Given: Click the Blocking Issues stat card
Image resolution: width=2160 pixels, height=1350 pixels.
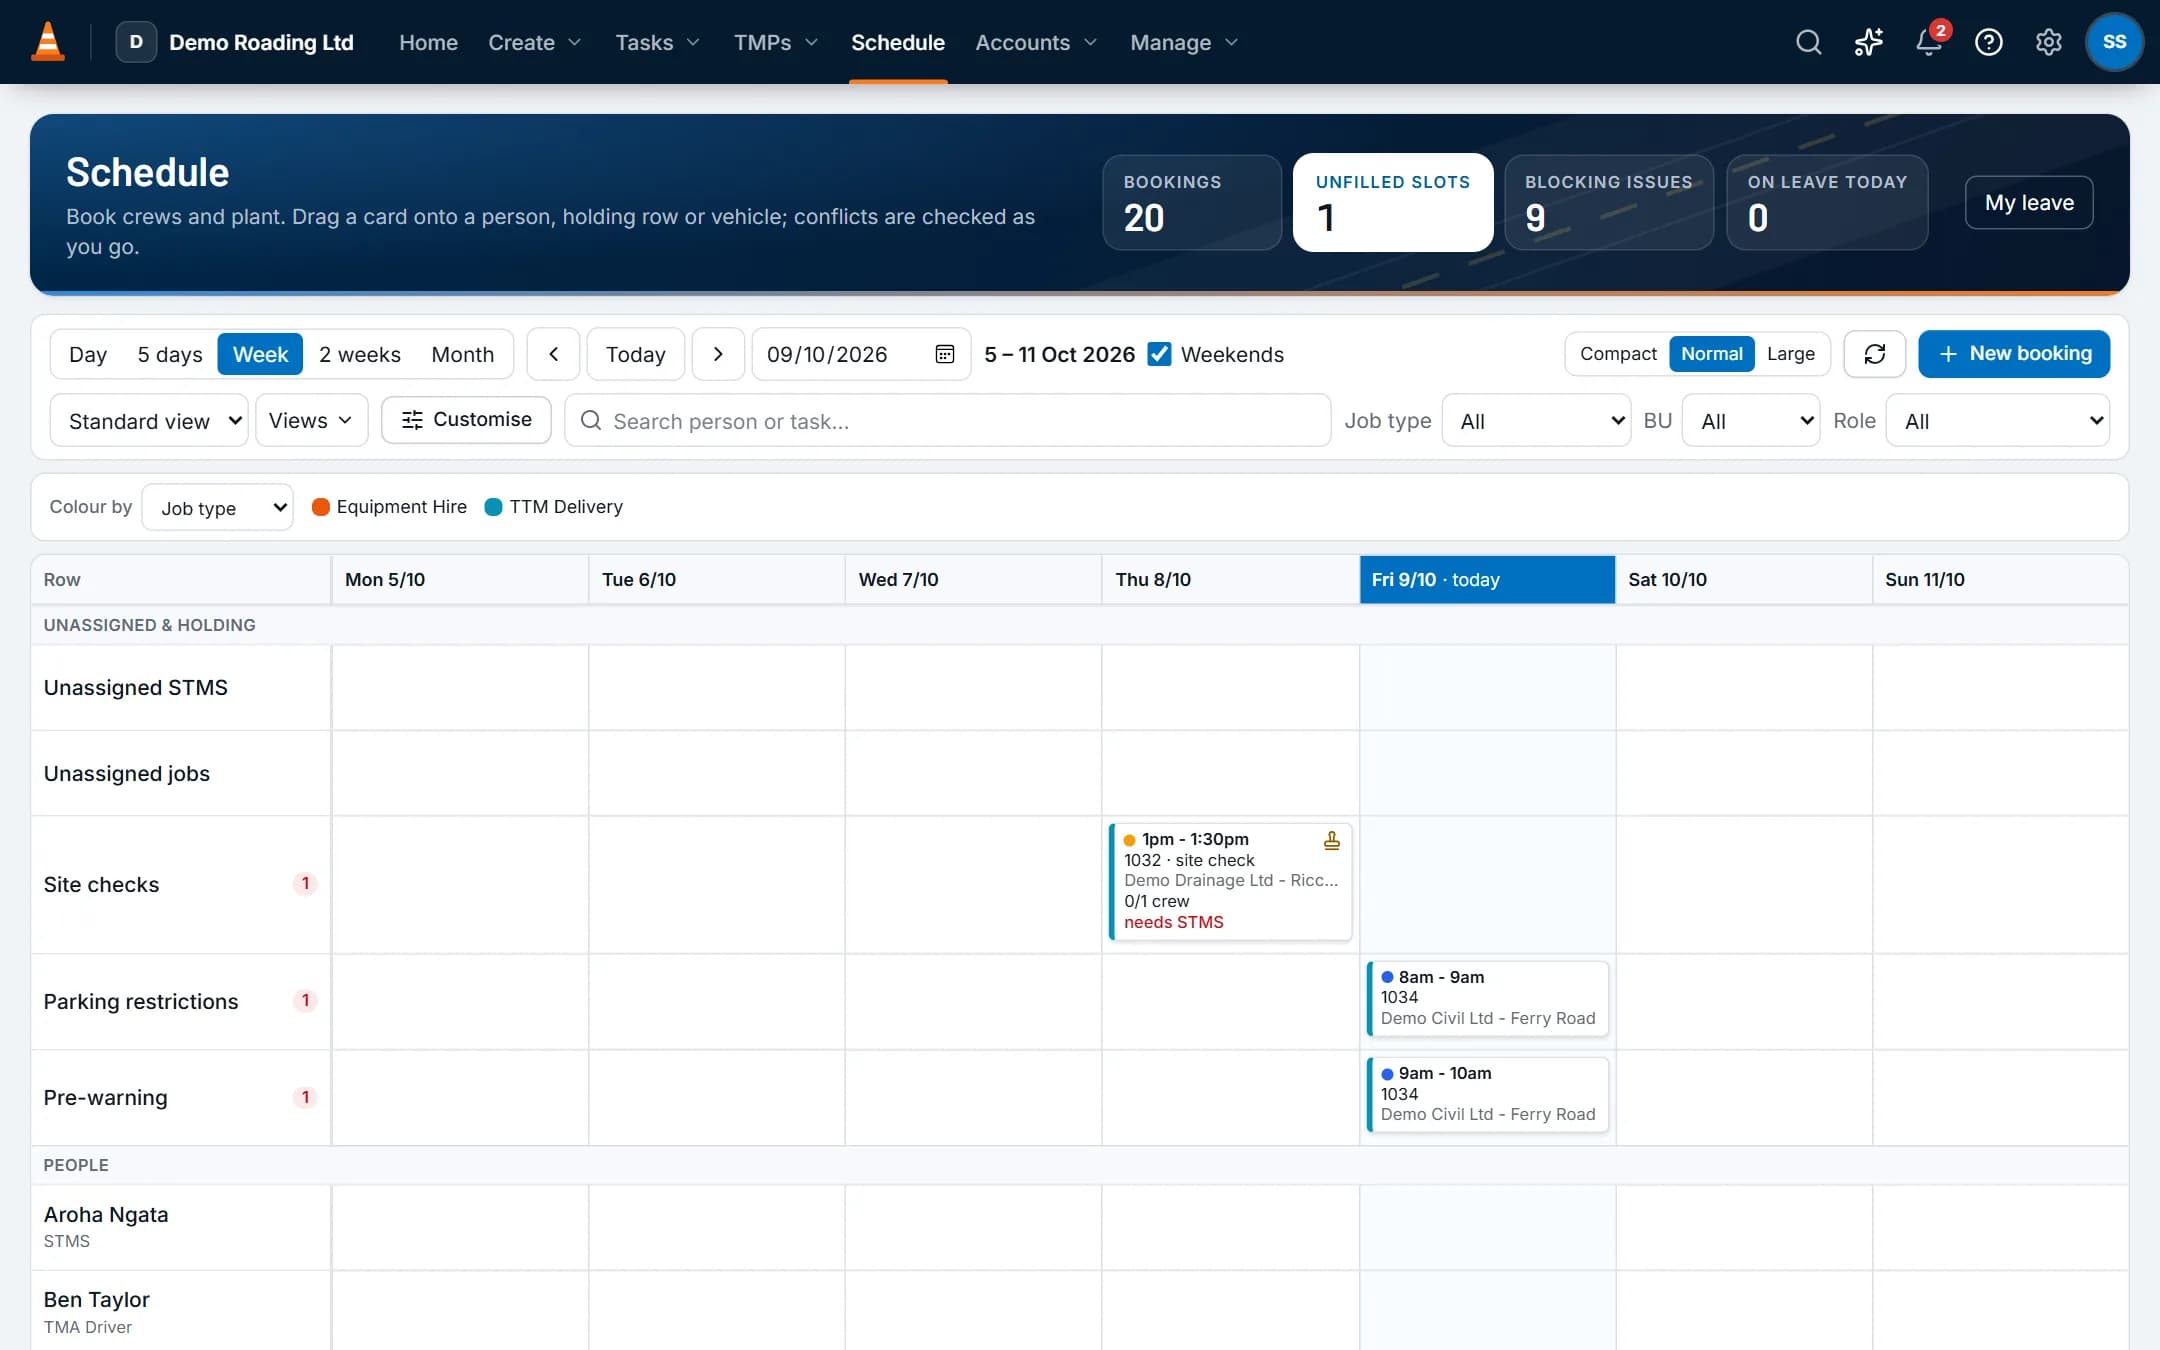Looking at the screenshot, I should point(1608,202).
